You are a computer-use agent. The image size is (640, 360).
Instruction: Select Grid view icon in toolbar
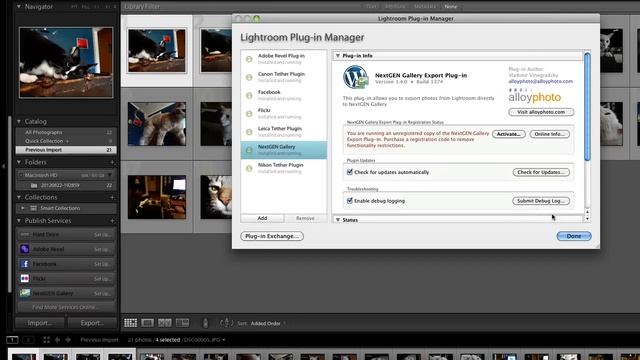point(131,323)
